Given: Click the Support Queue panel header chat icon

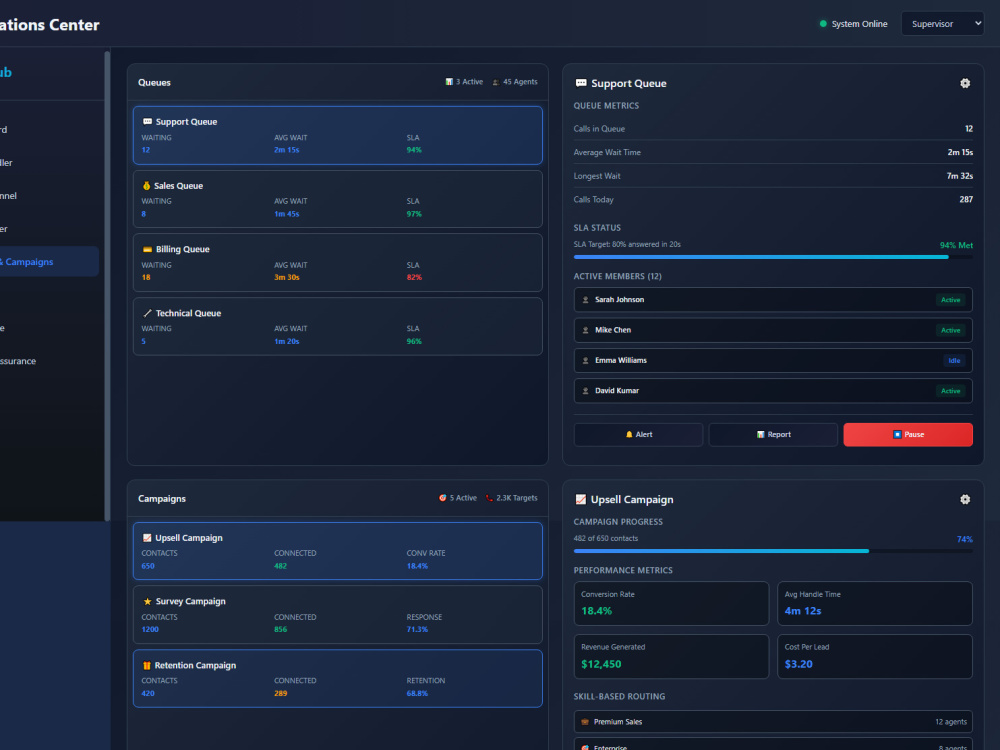Looking at the screenshot, I should pyautogui.click(x=581, y=83).
